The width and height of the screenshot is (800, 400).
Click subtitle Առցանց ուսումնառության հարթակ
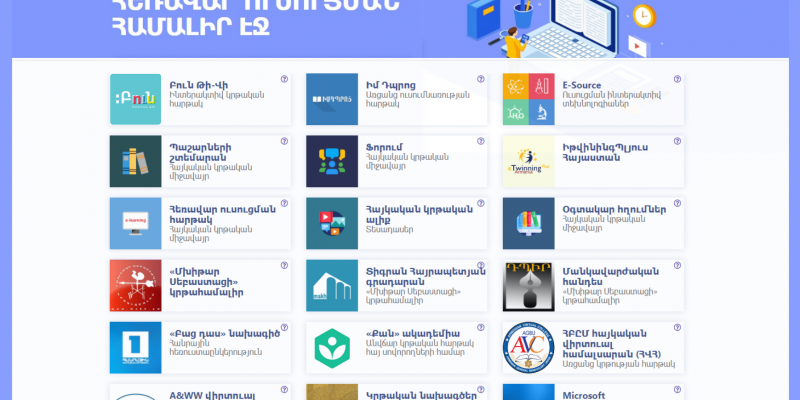[418, 99]
